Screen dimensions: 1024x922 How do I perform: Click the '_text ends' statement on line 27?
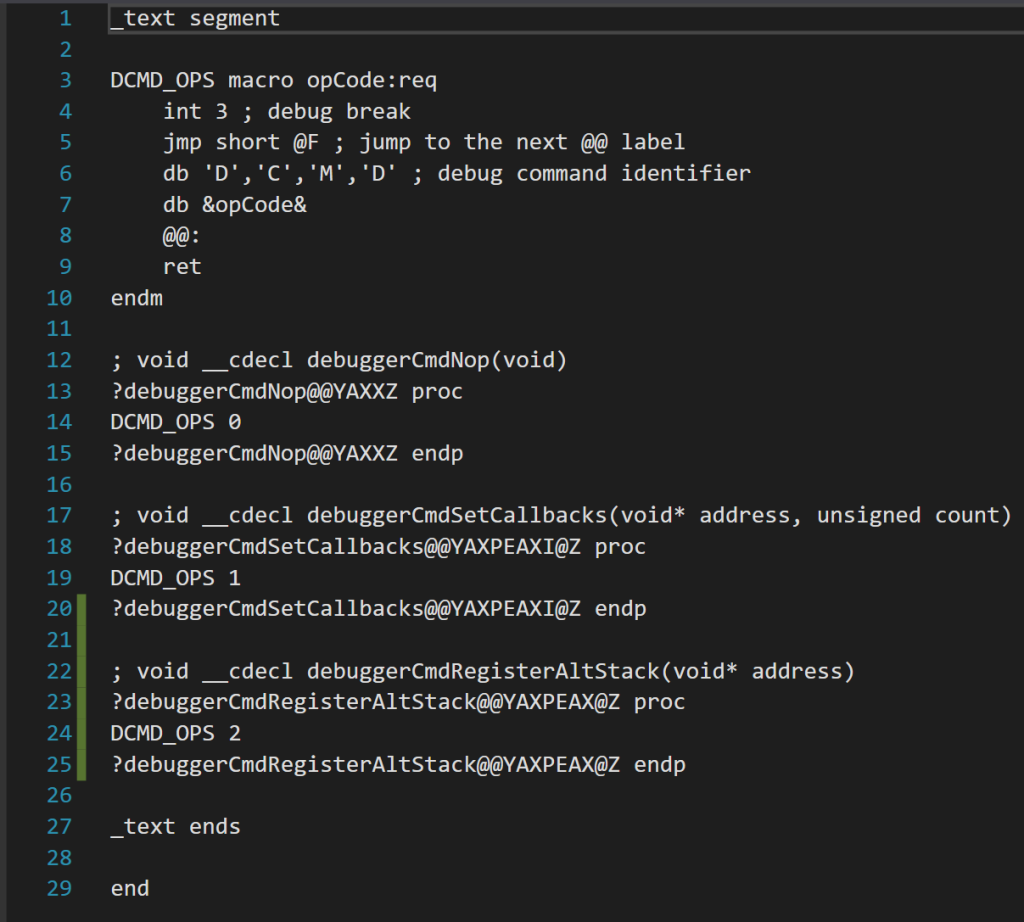175,826
